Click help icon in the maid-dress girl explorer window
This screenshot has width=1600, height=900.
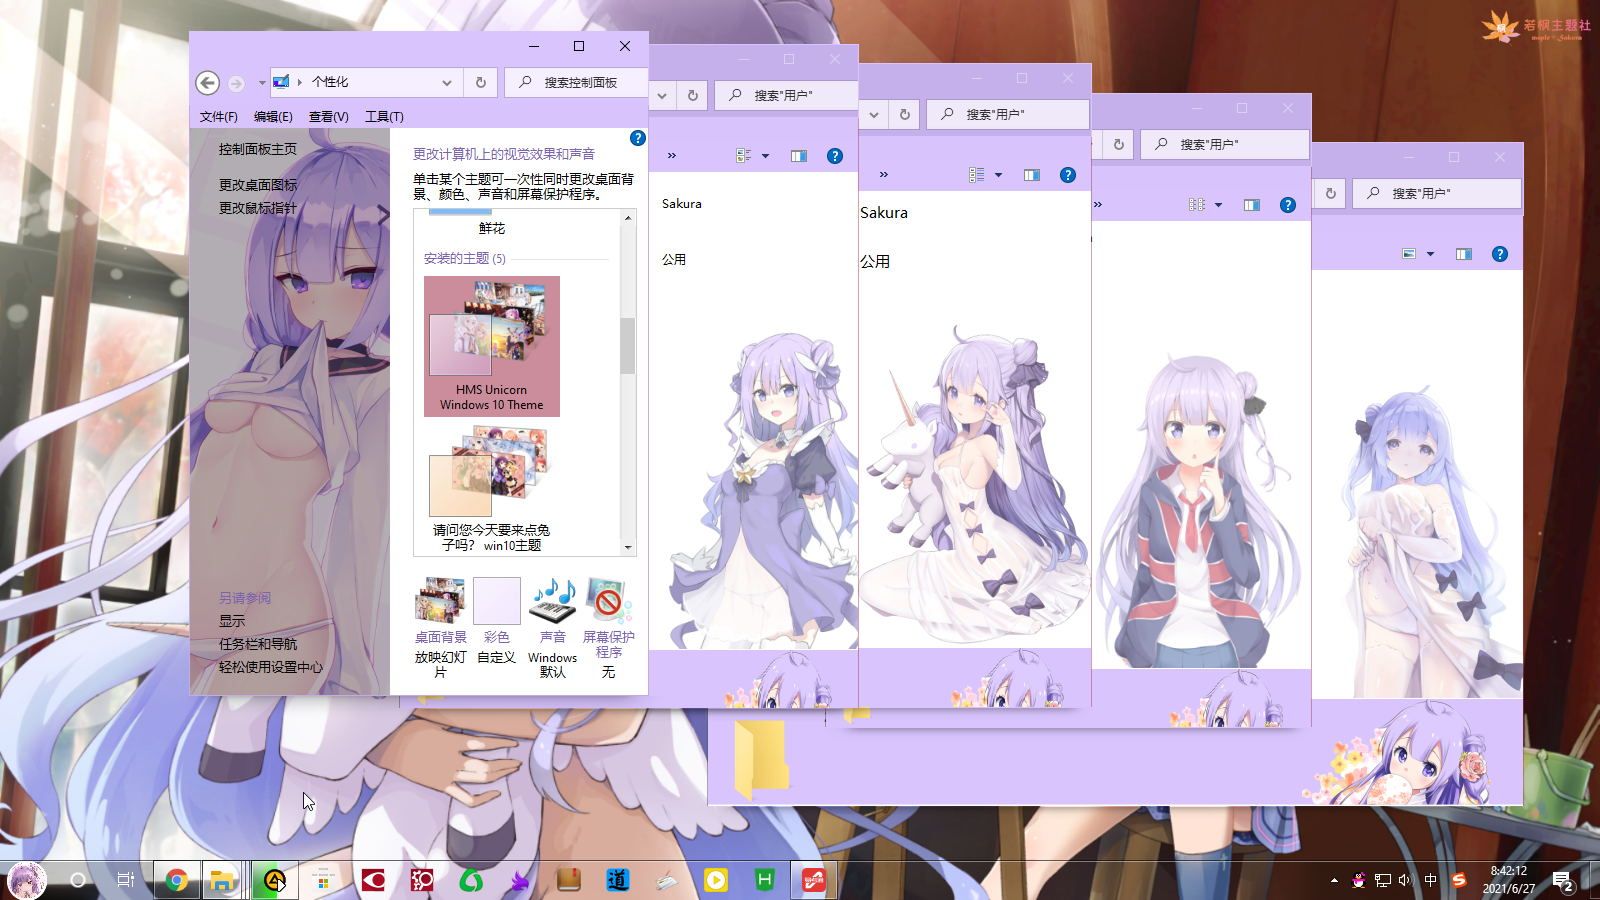(835, 156)
